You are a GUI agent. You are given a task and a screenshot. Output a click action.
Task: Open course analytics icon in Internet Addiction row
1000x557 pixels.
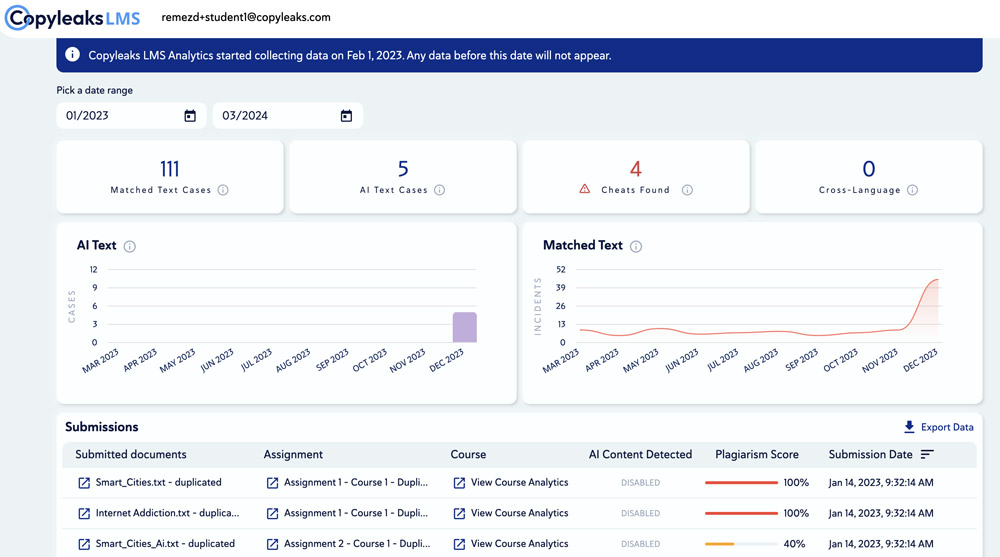tap(459, 514)
